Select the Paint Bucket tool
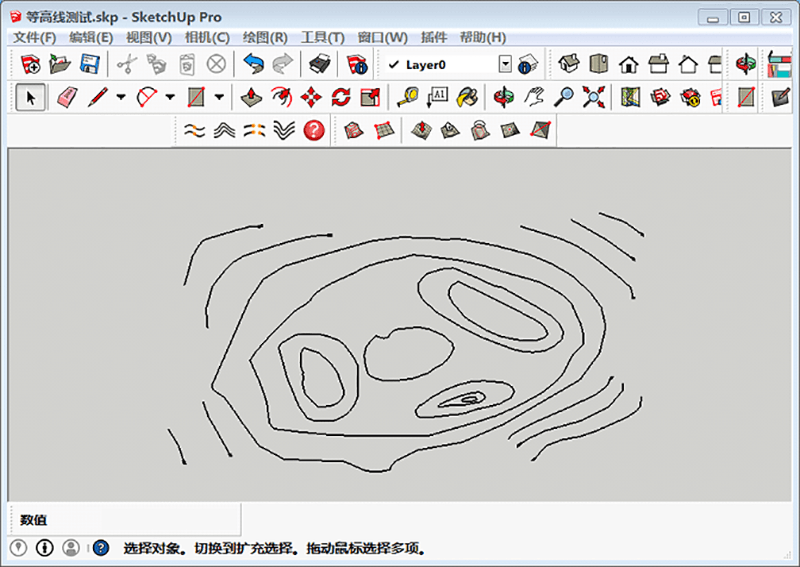This screenshot has height=567, width=800. (x=467, y=97)
